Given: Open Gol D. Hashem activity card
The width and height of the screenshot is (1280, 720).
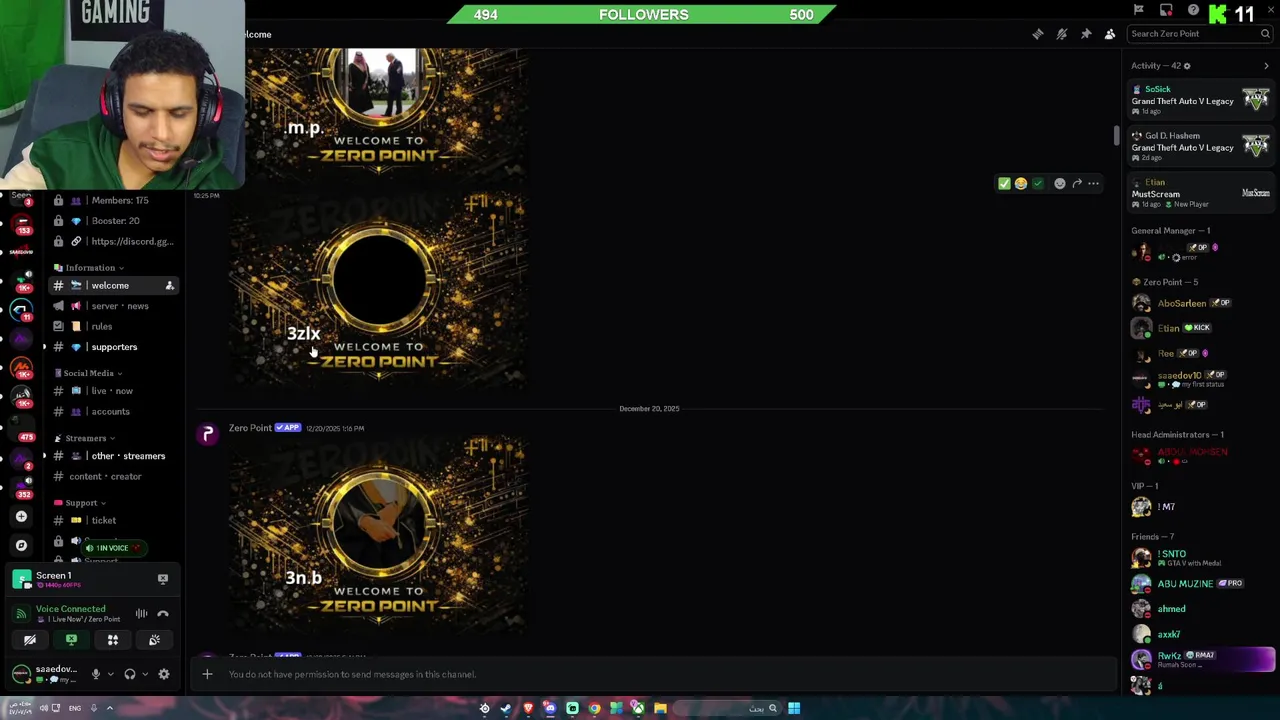Looking at the screenshot, I should [1200, 146].
